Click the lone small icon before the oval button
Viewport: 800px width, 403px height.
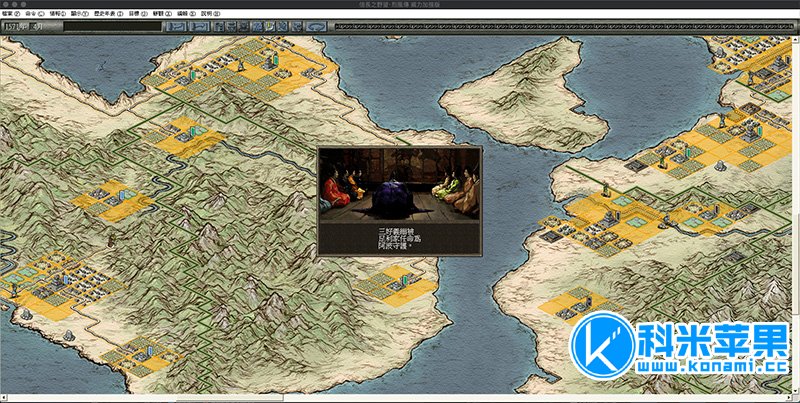(297, 27)
